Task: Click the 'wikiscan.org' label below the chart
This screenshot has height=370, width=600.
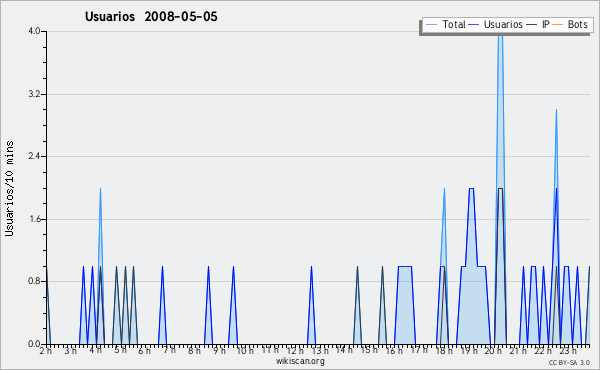Action: click(300, 361)
